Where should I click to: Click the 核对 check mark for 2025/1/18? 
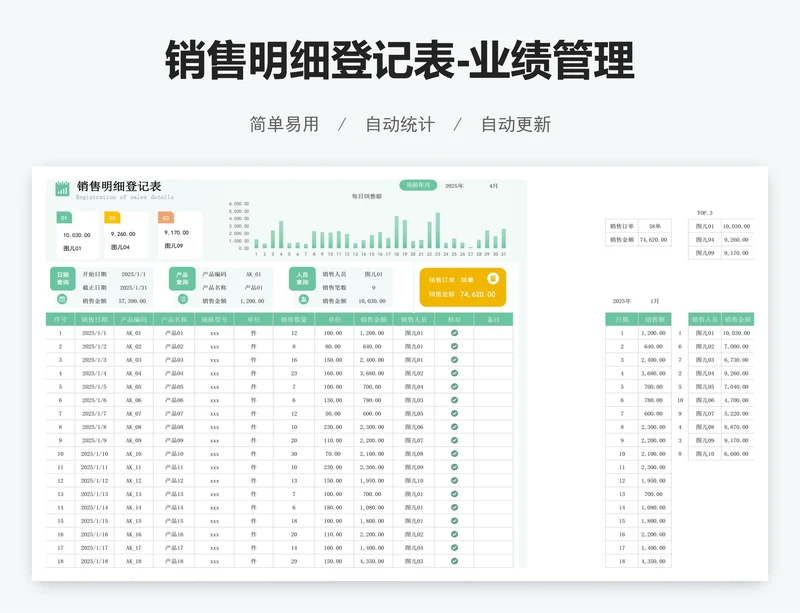point(454,561)
